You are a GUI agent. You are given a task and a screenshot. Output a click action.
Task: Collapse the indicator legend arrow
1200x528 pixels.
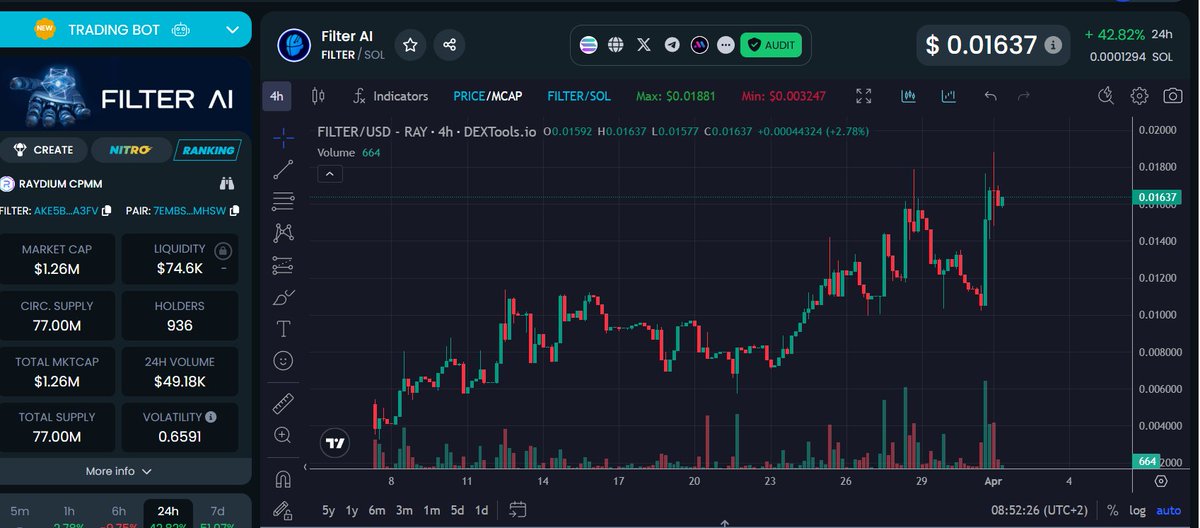pos(330,174)
